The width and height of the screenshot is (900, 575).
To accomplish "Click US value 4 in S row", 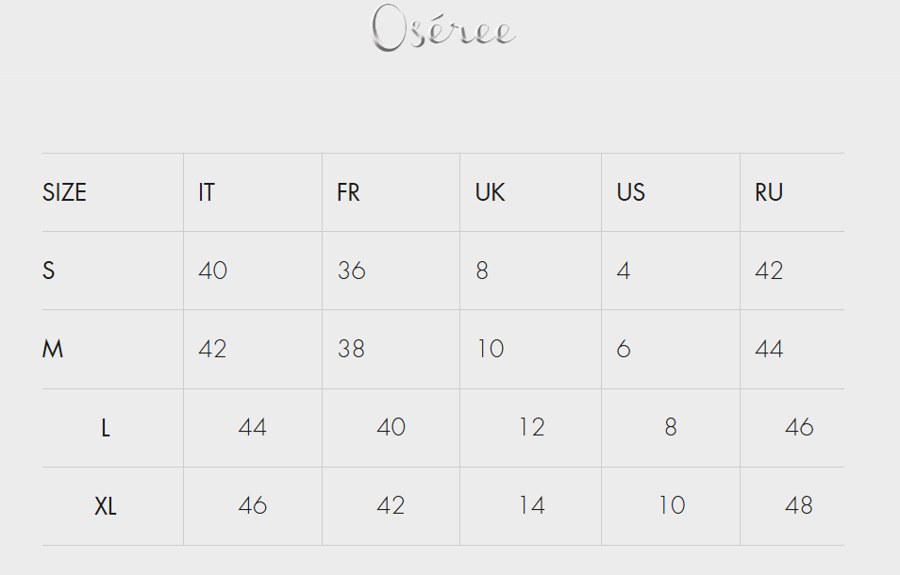I will point(623,270).
